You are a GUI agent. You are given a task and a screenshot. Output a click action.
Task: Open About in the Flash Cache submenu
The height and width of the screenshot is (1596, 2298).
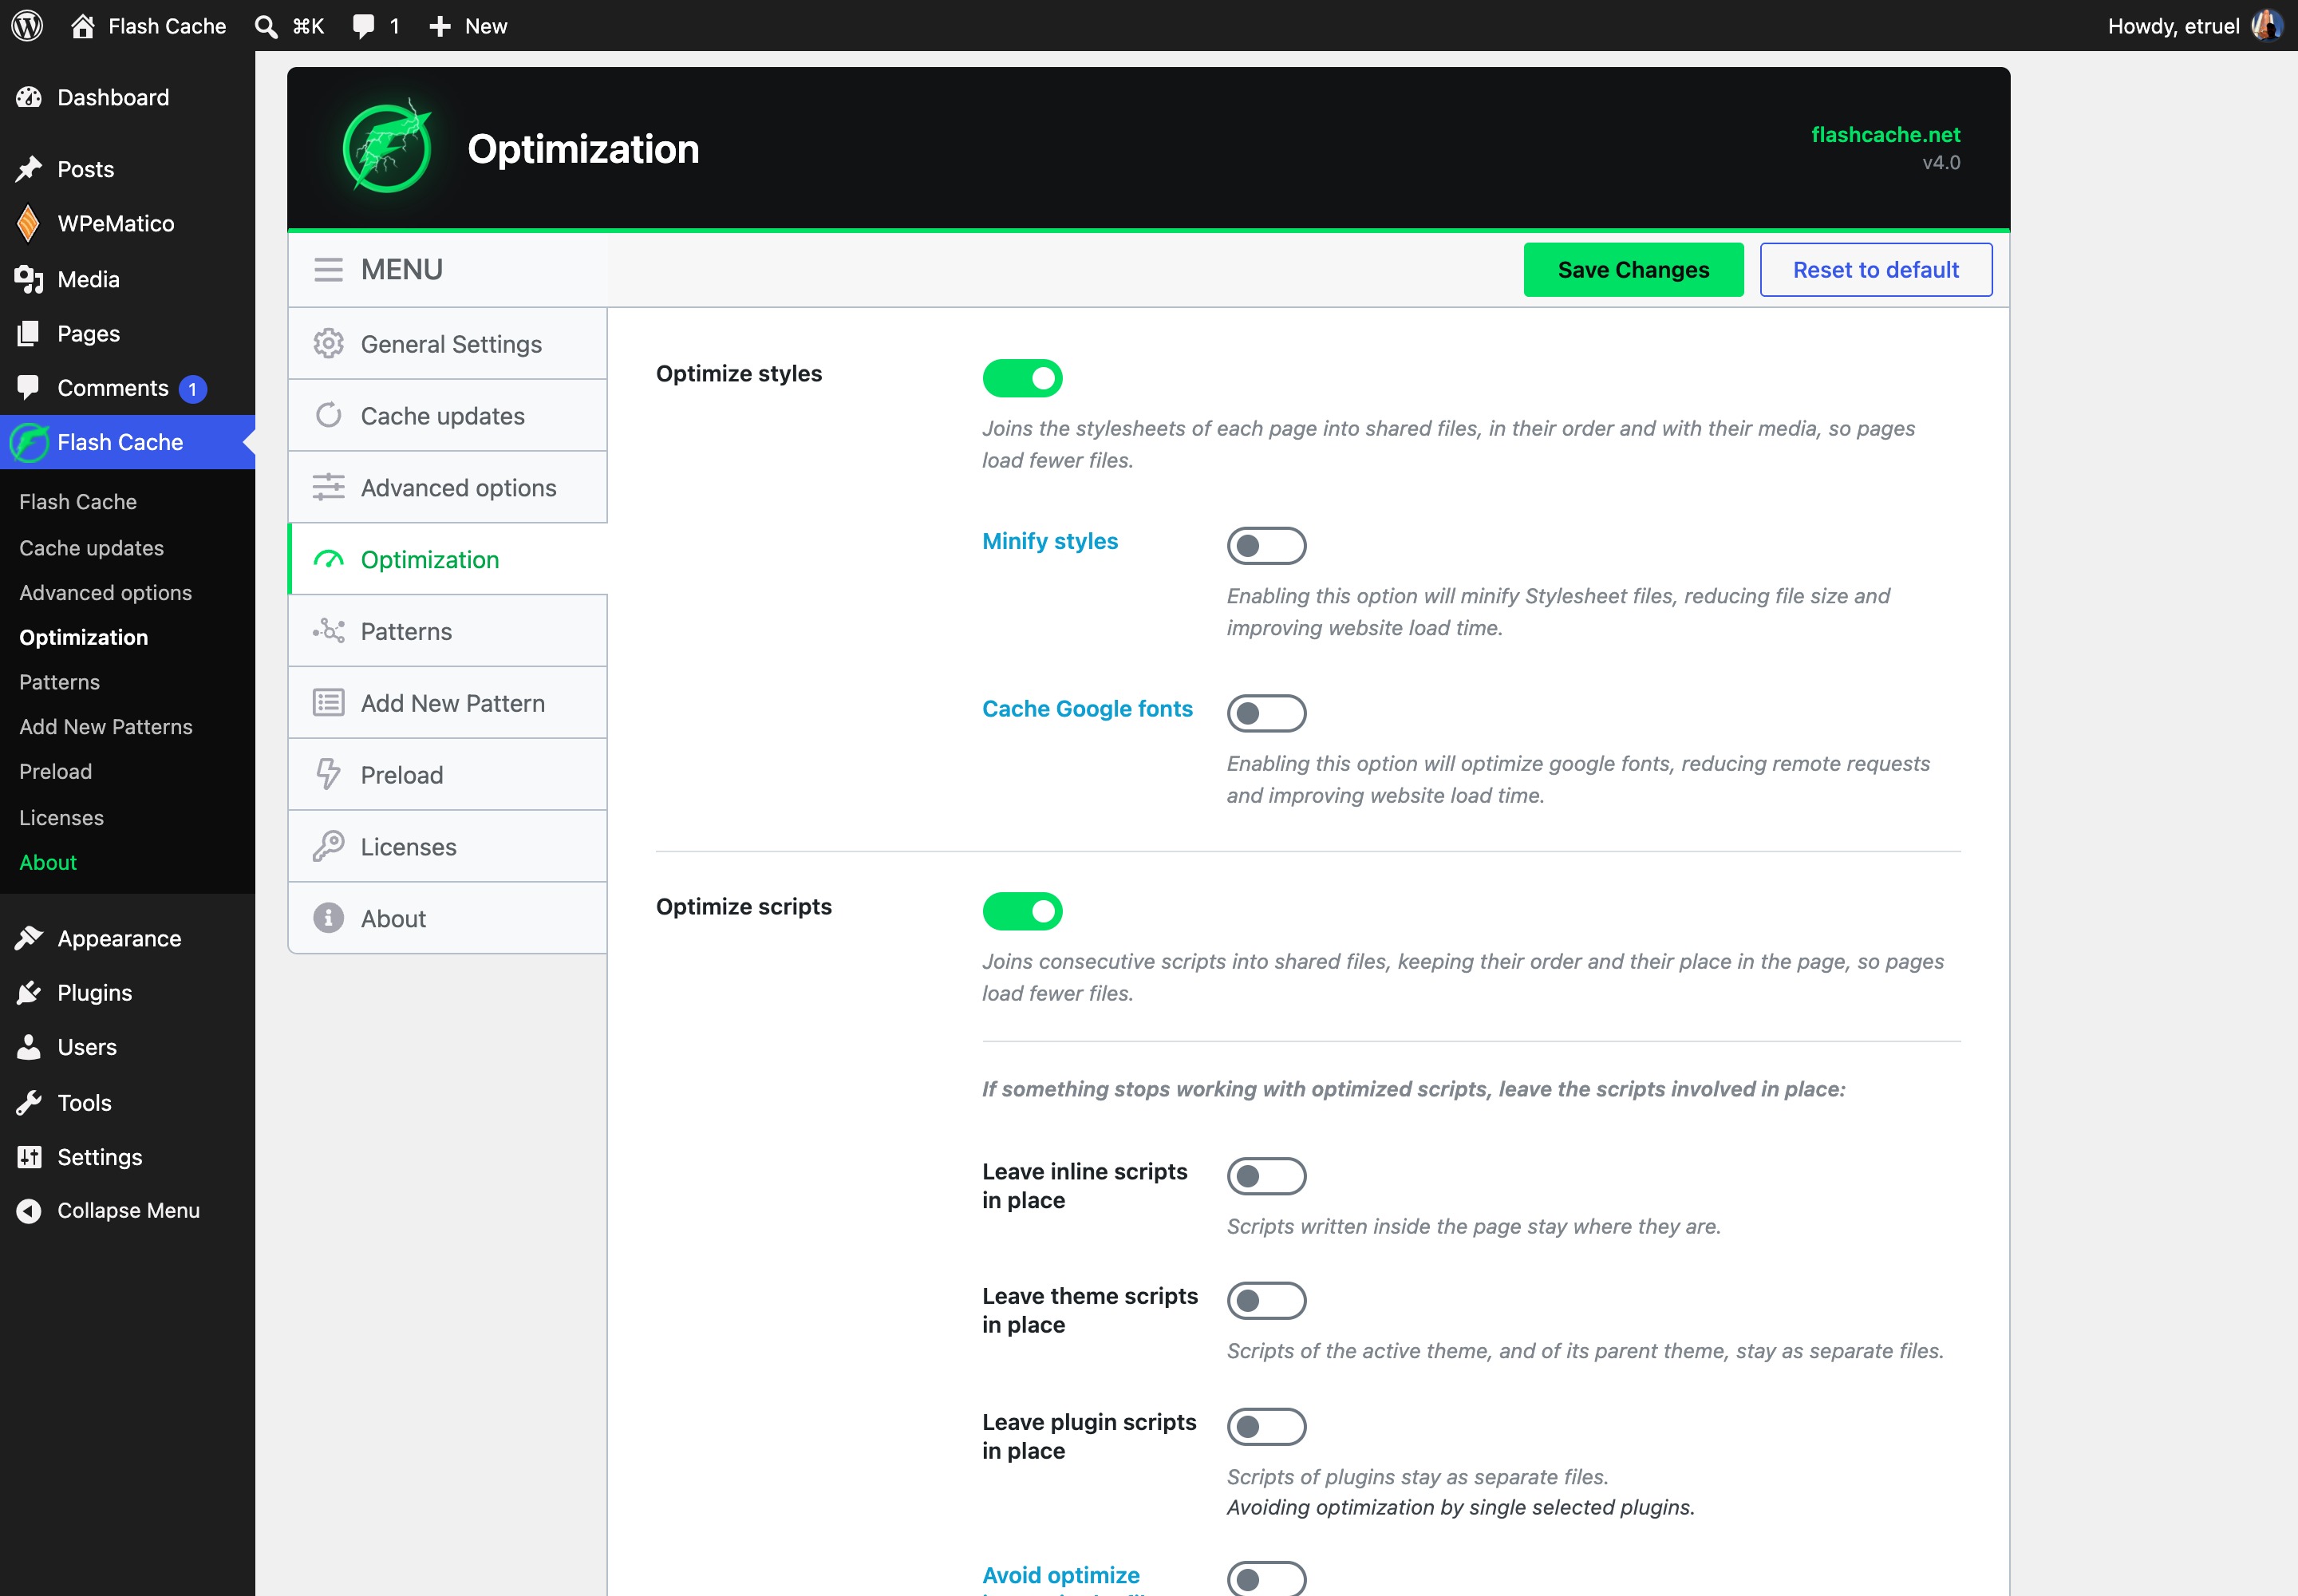click(48, 862)
